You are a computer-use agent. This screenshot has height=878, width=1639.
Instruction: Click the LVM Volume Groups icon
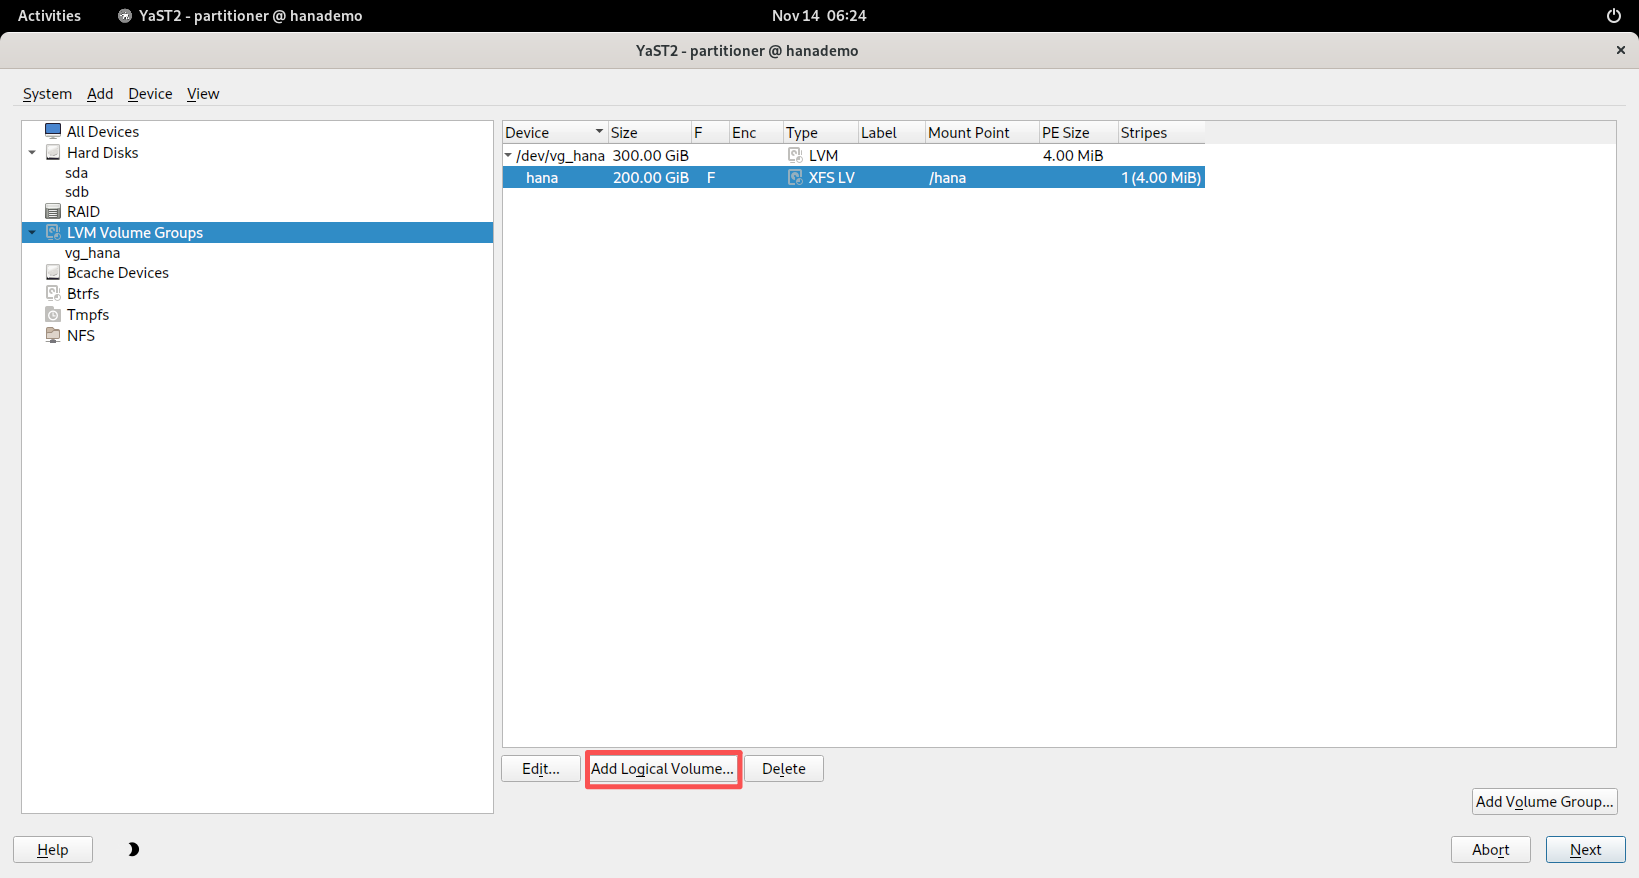click(53, 232)
